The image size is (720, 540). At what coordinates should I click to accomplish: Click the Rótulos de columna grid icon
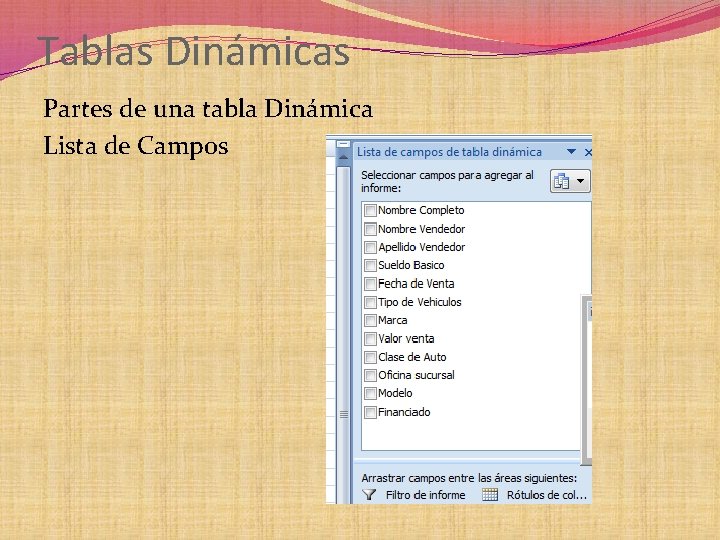(x=490, y=495)
